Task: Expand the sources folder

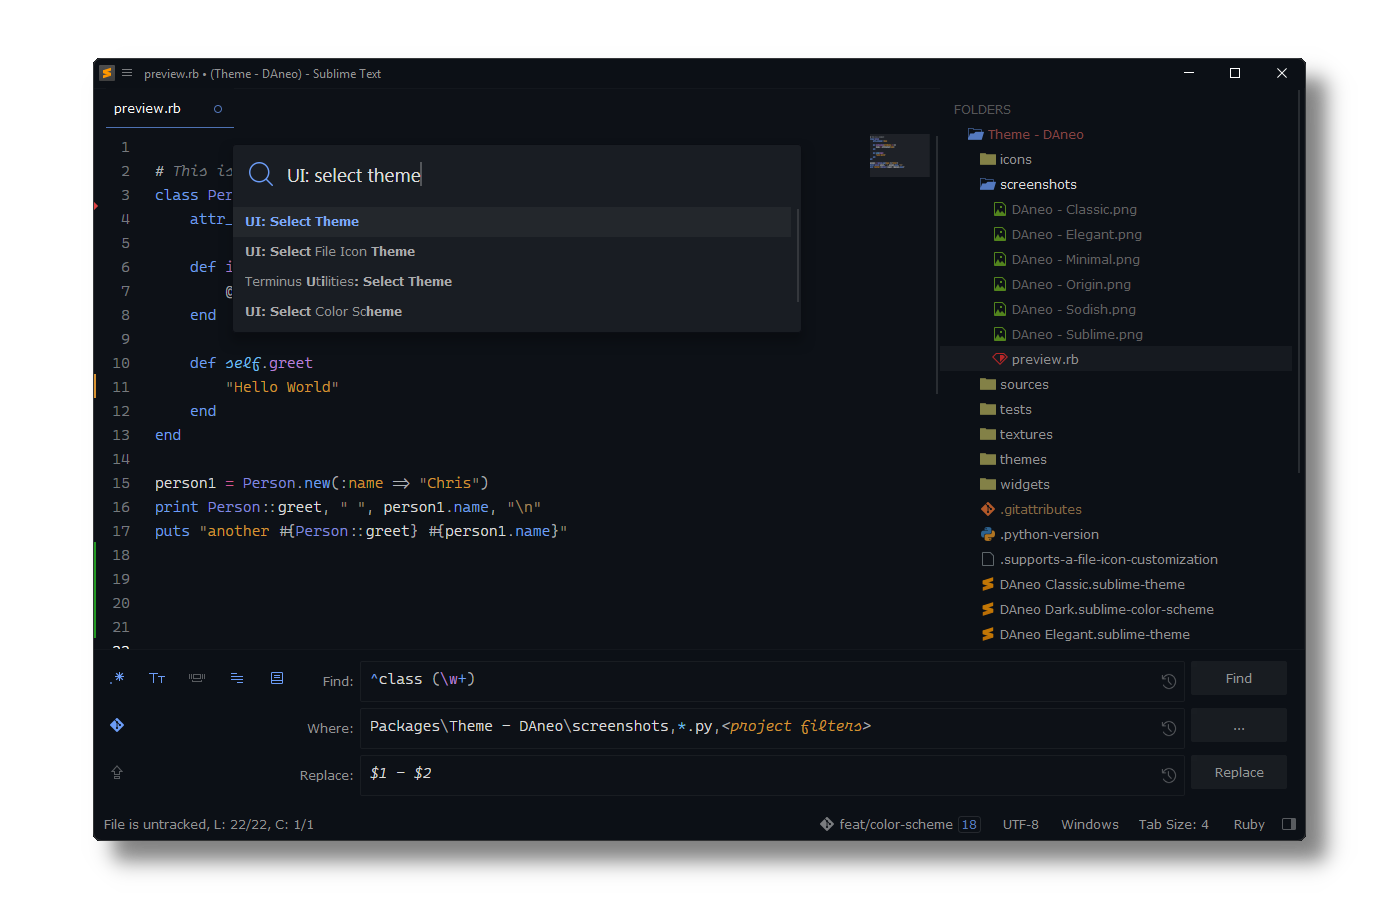Action: (x=988, y=384)
